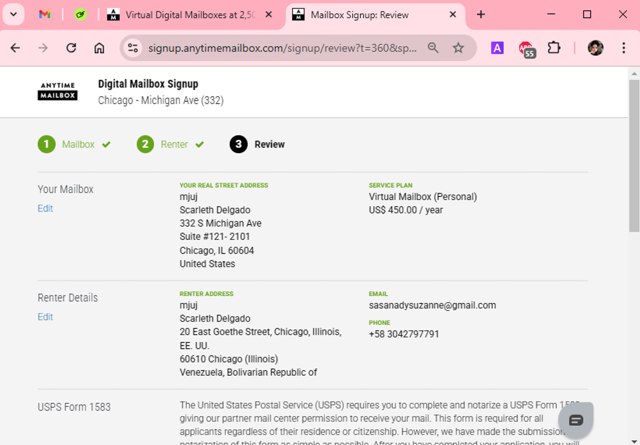Open the tab search dropdown arrow
The height and width of the screenshot is (445, 640).
point(13,15)
